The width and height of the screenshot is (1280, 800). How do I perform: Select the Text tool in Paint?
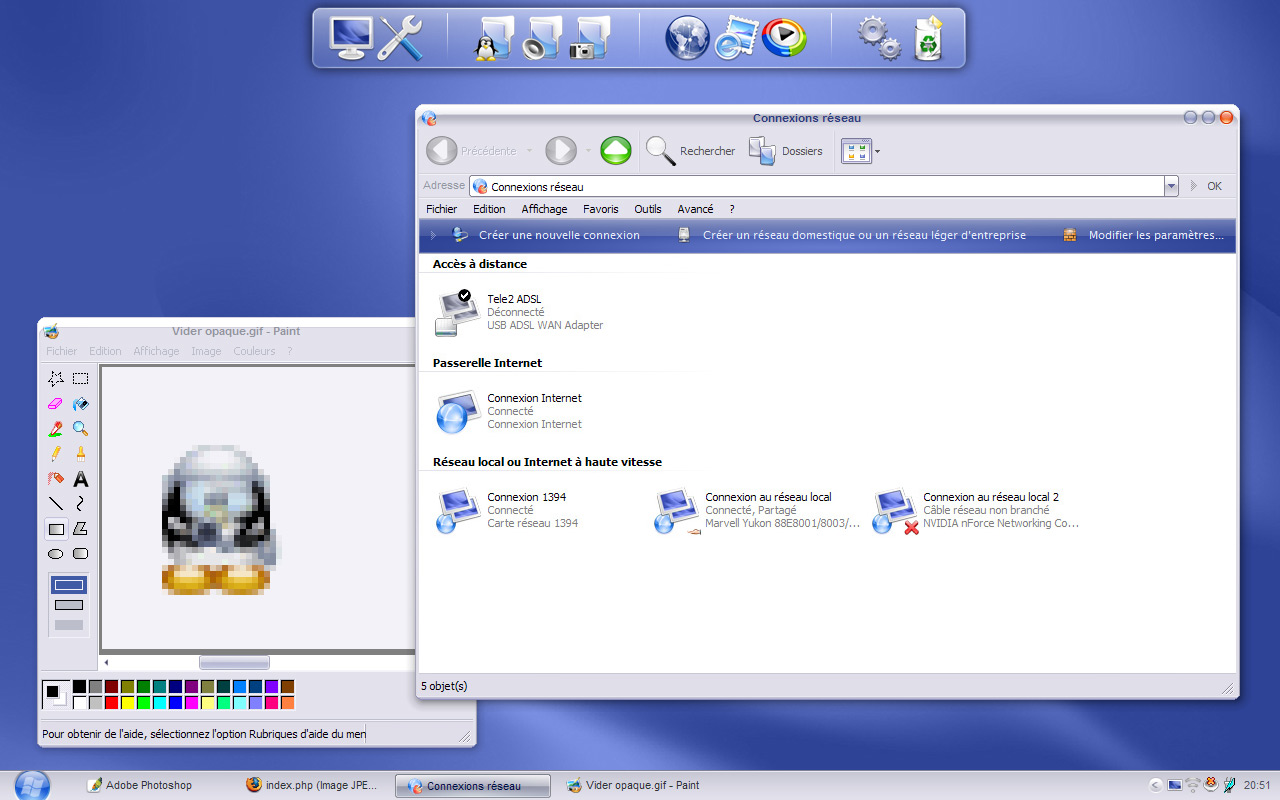(x=80, y=479)
